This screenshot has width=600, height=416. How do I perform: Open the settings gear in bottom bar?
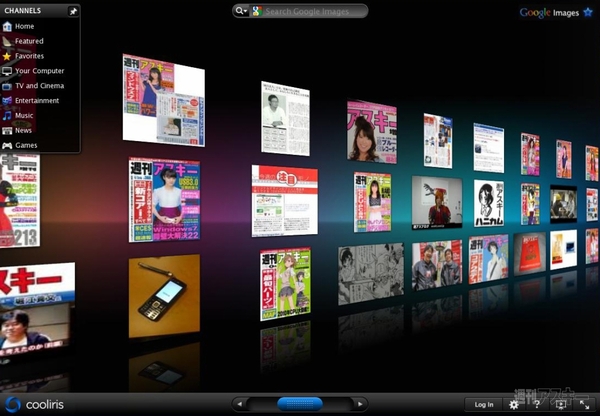coord(514,404)
